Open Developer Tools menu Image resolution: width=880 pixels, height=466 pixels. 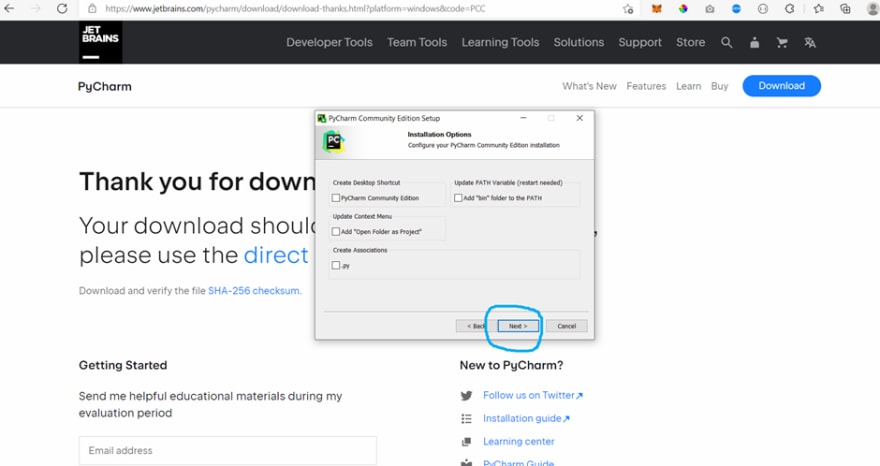329,43
